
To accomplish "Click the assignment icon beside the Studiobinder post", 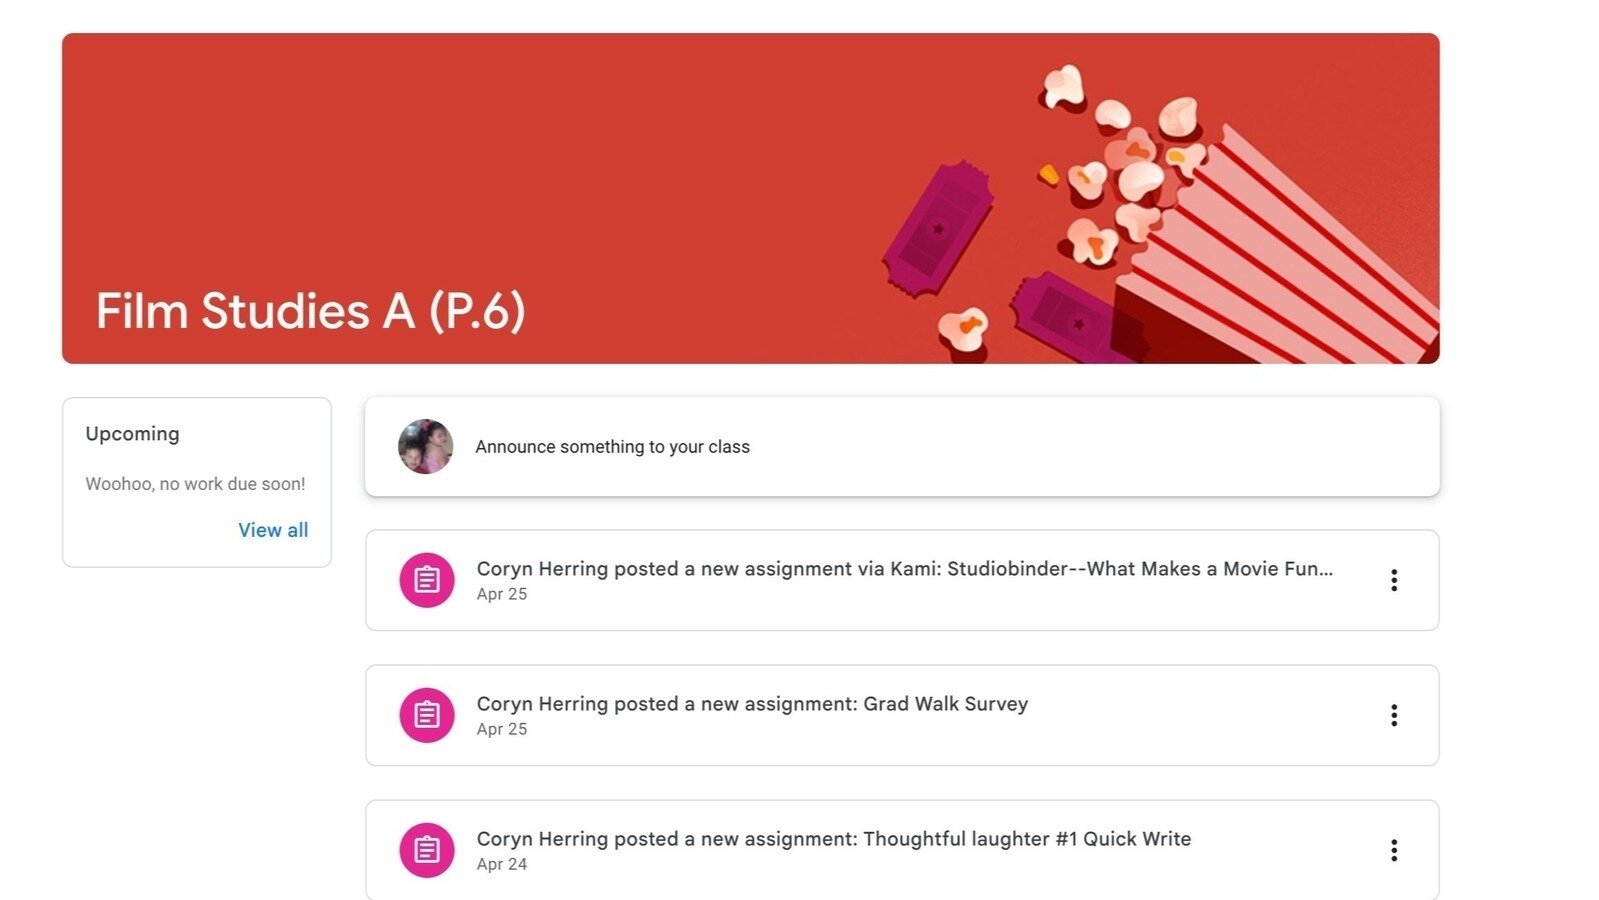I will [427, 580].
